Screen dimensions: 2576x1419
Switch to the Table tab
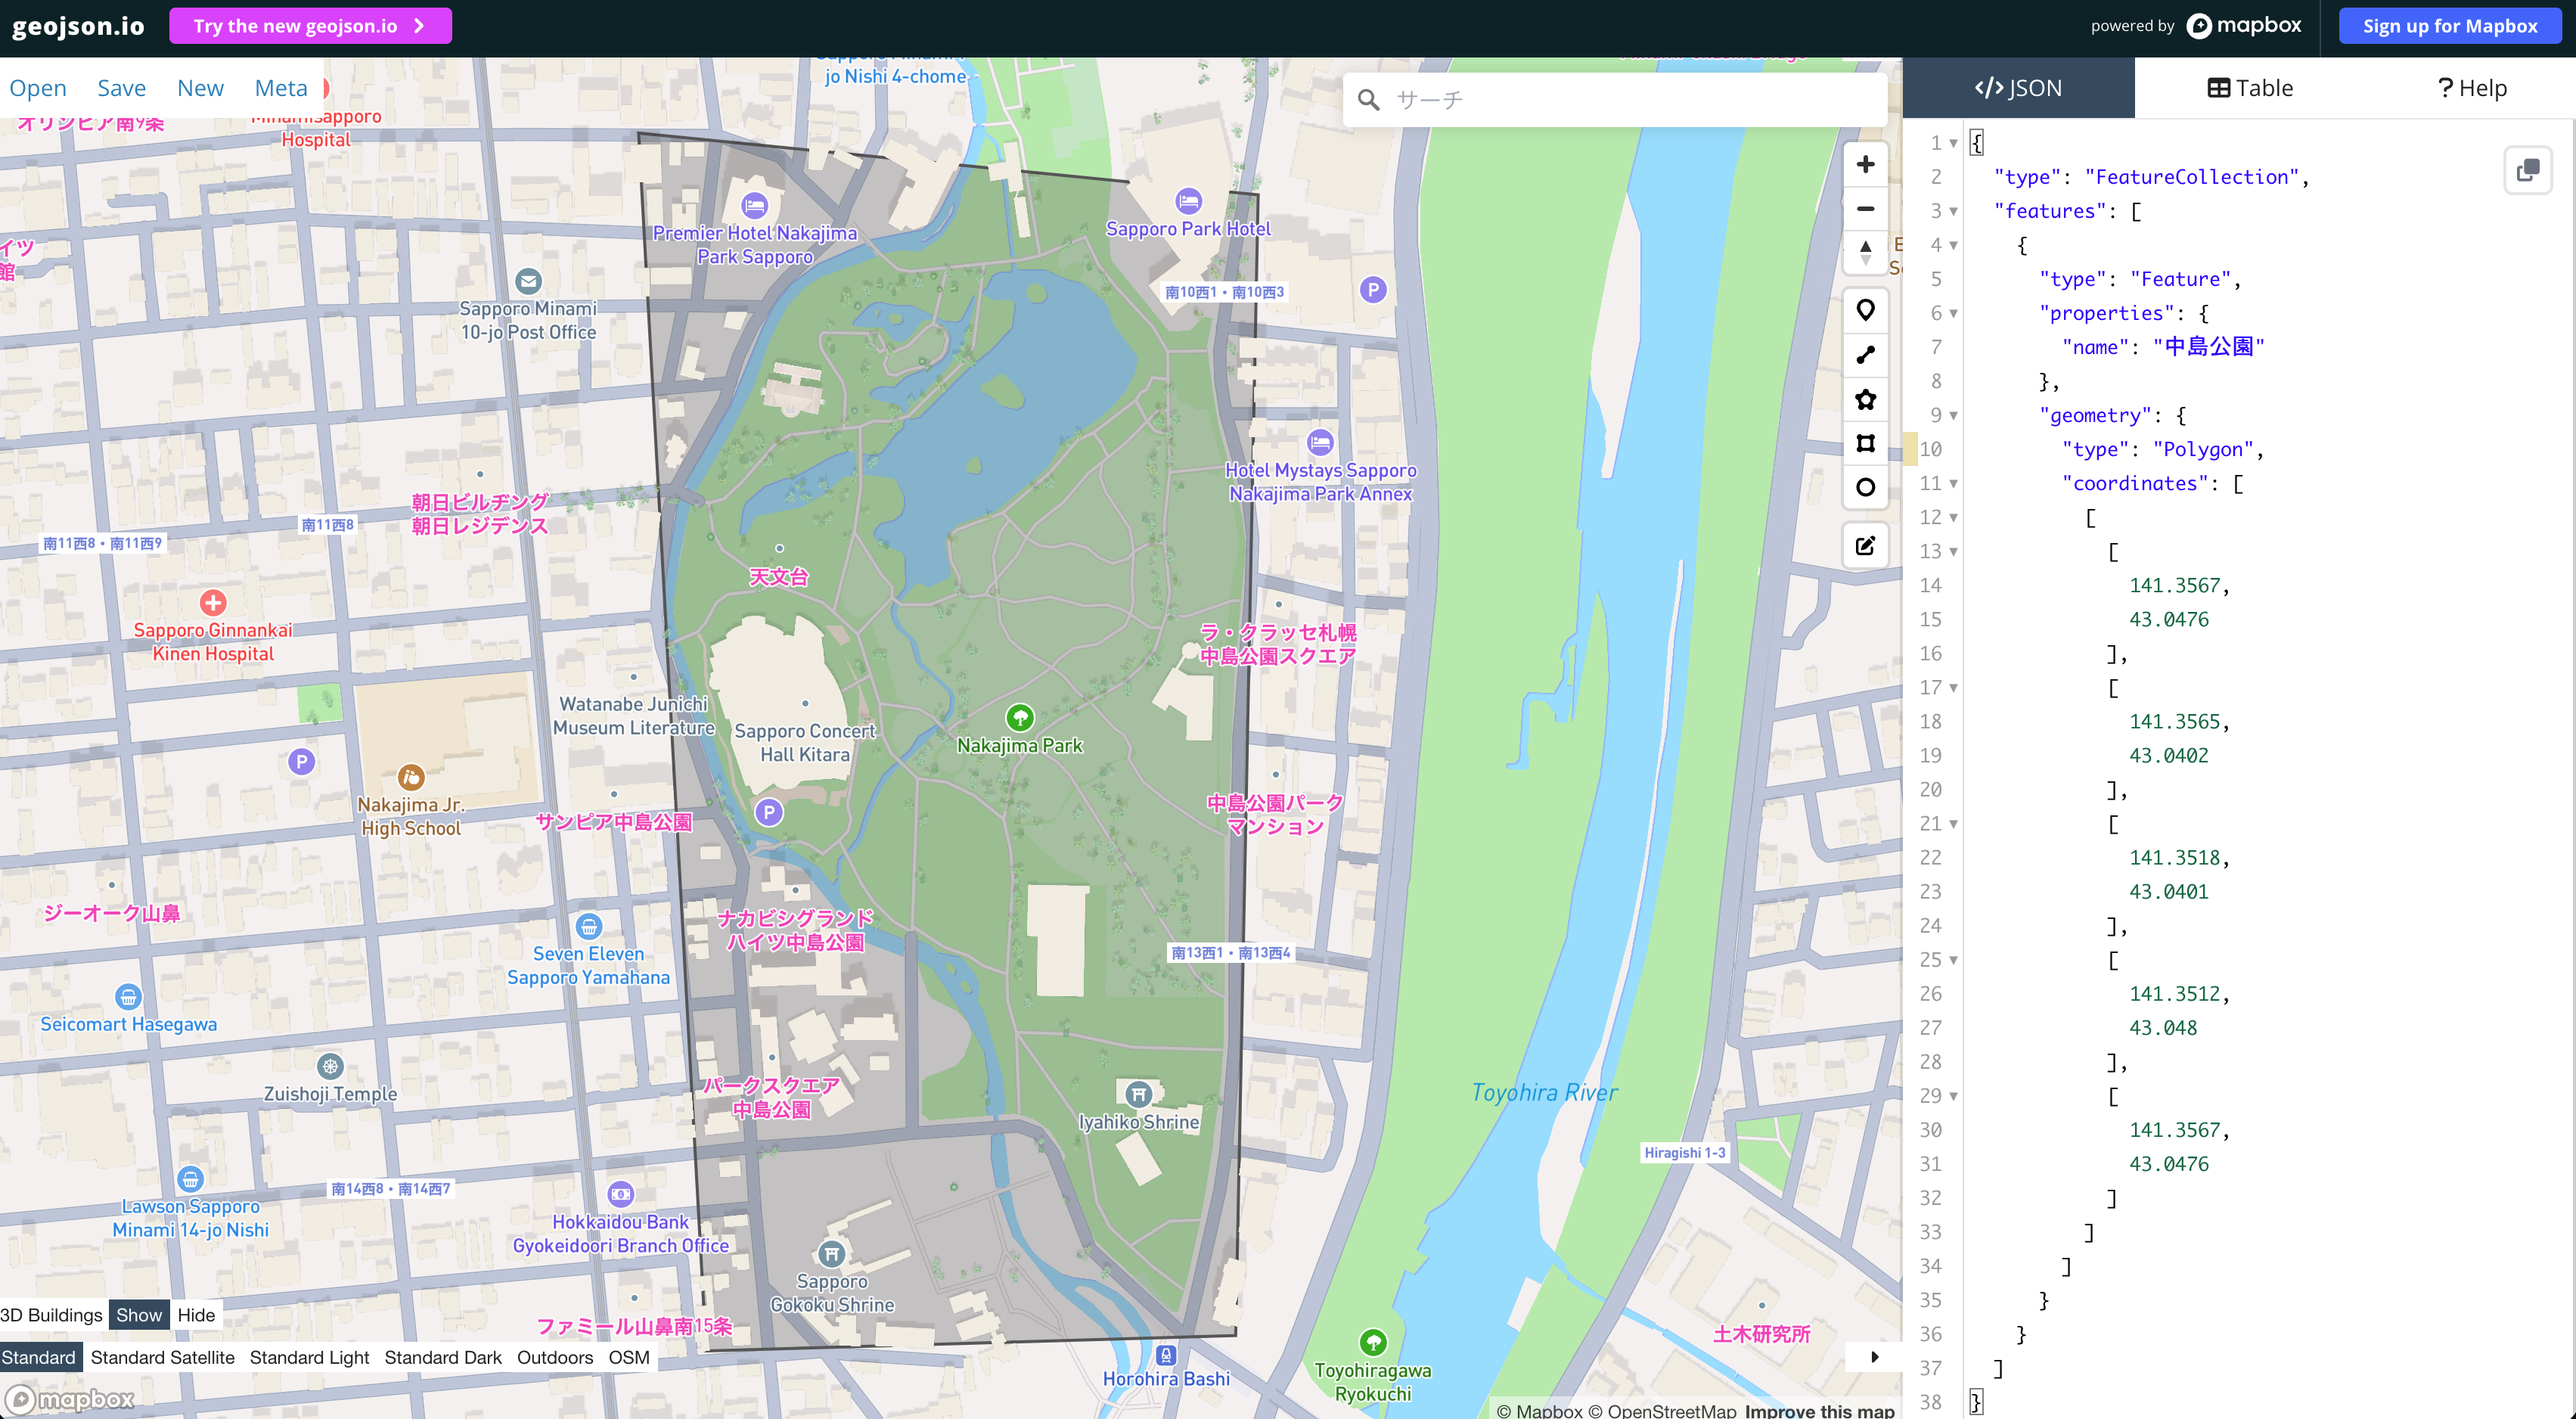point(2251,87)
